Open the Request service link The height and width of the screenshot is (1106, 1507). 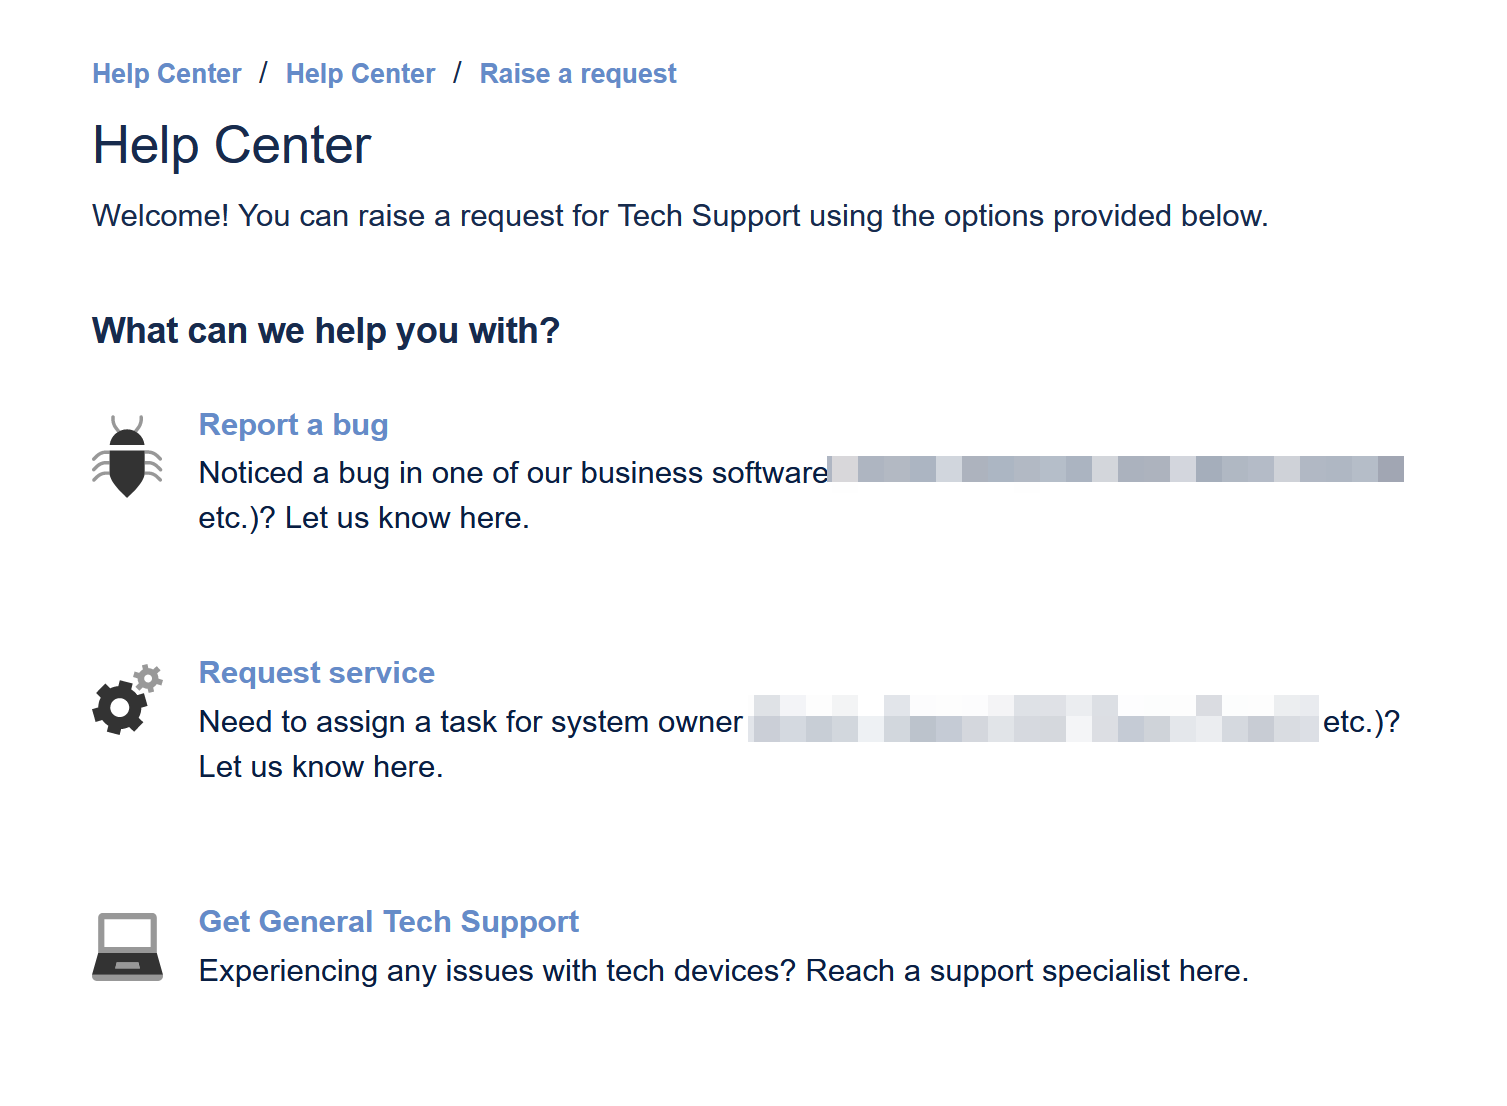pos(316,673)
